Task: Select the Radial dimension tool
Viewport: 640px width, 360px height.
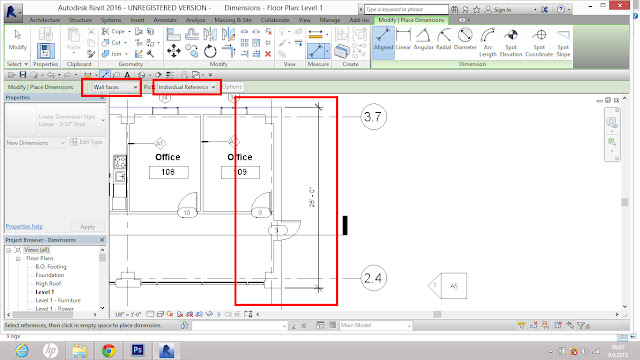Action: 443,40
